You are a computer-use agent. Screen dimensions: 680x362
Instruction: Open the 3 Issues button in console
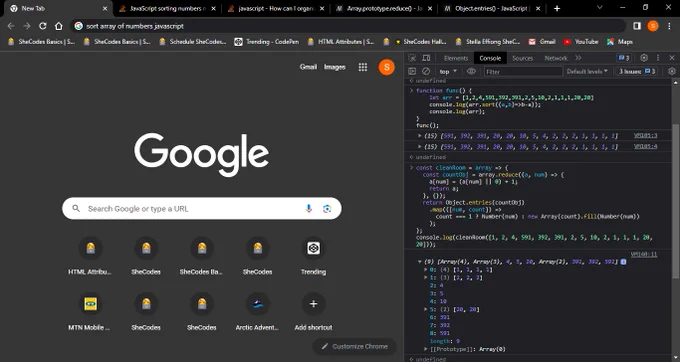coord(637,72)
